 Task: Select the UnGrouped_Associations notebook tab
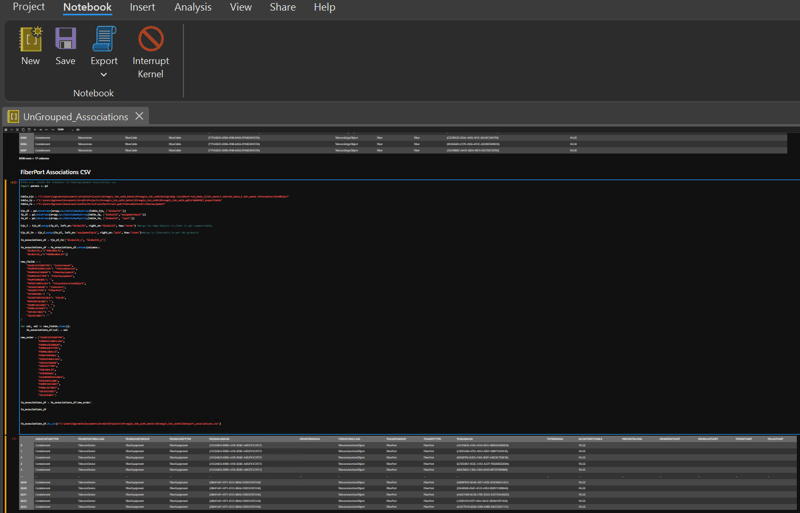[x=76, y=117]
